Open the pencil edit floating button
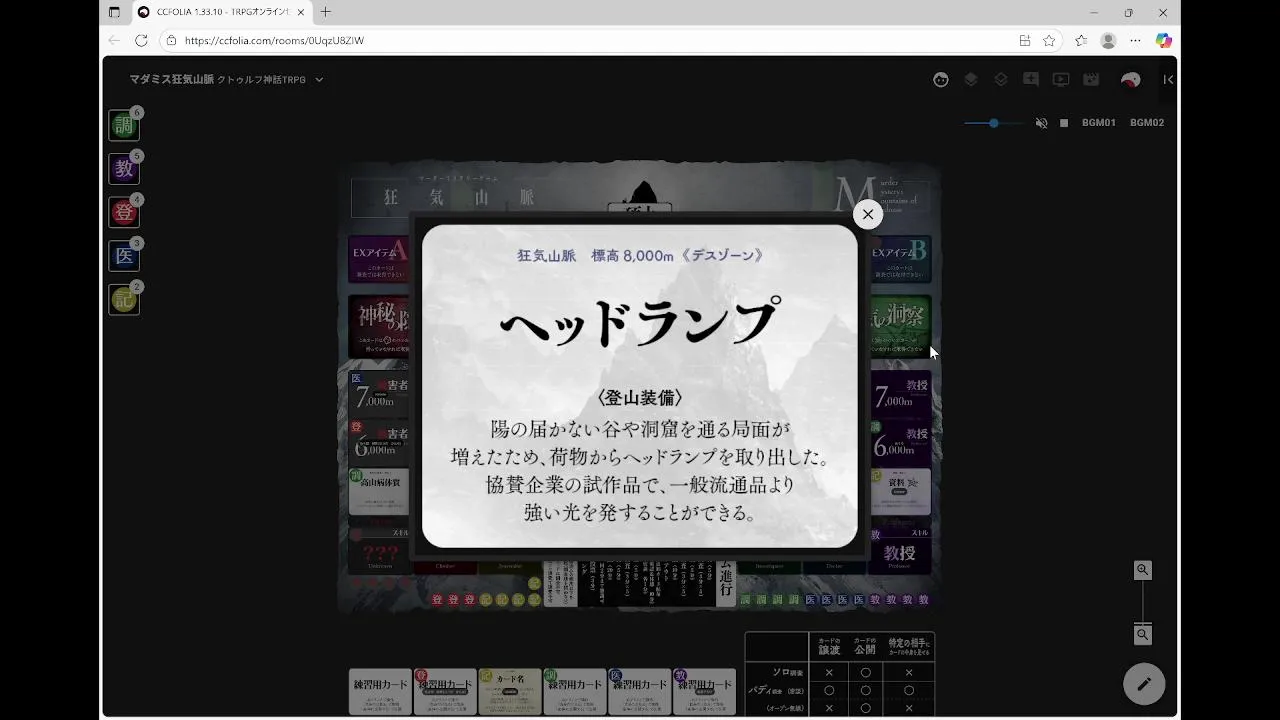This screenshot has width=1280, height=720. coord(1144,684)
